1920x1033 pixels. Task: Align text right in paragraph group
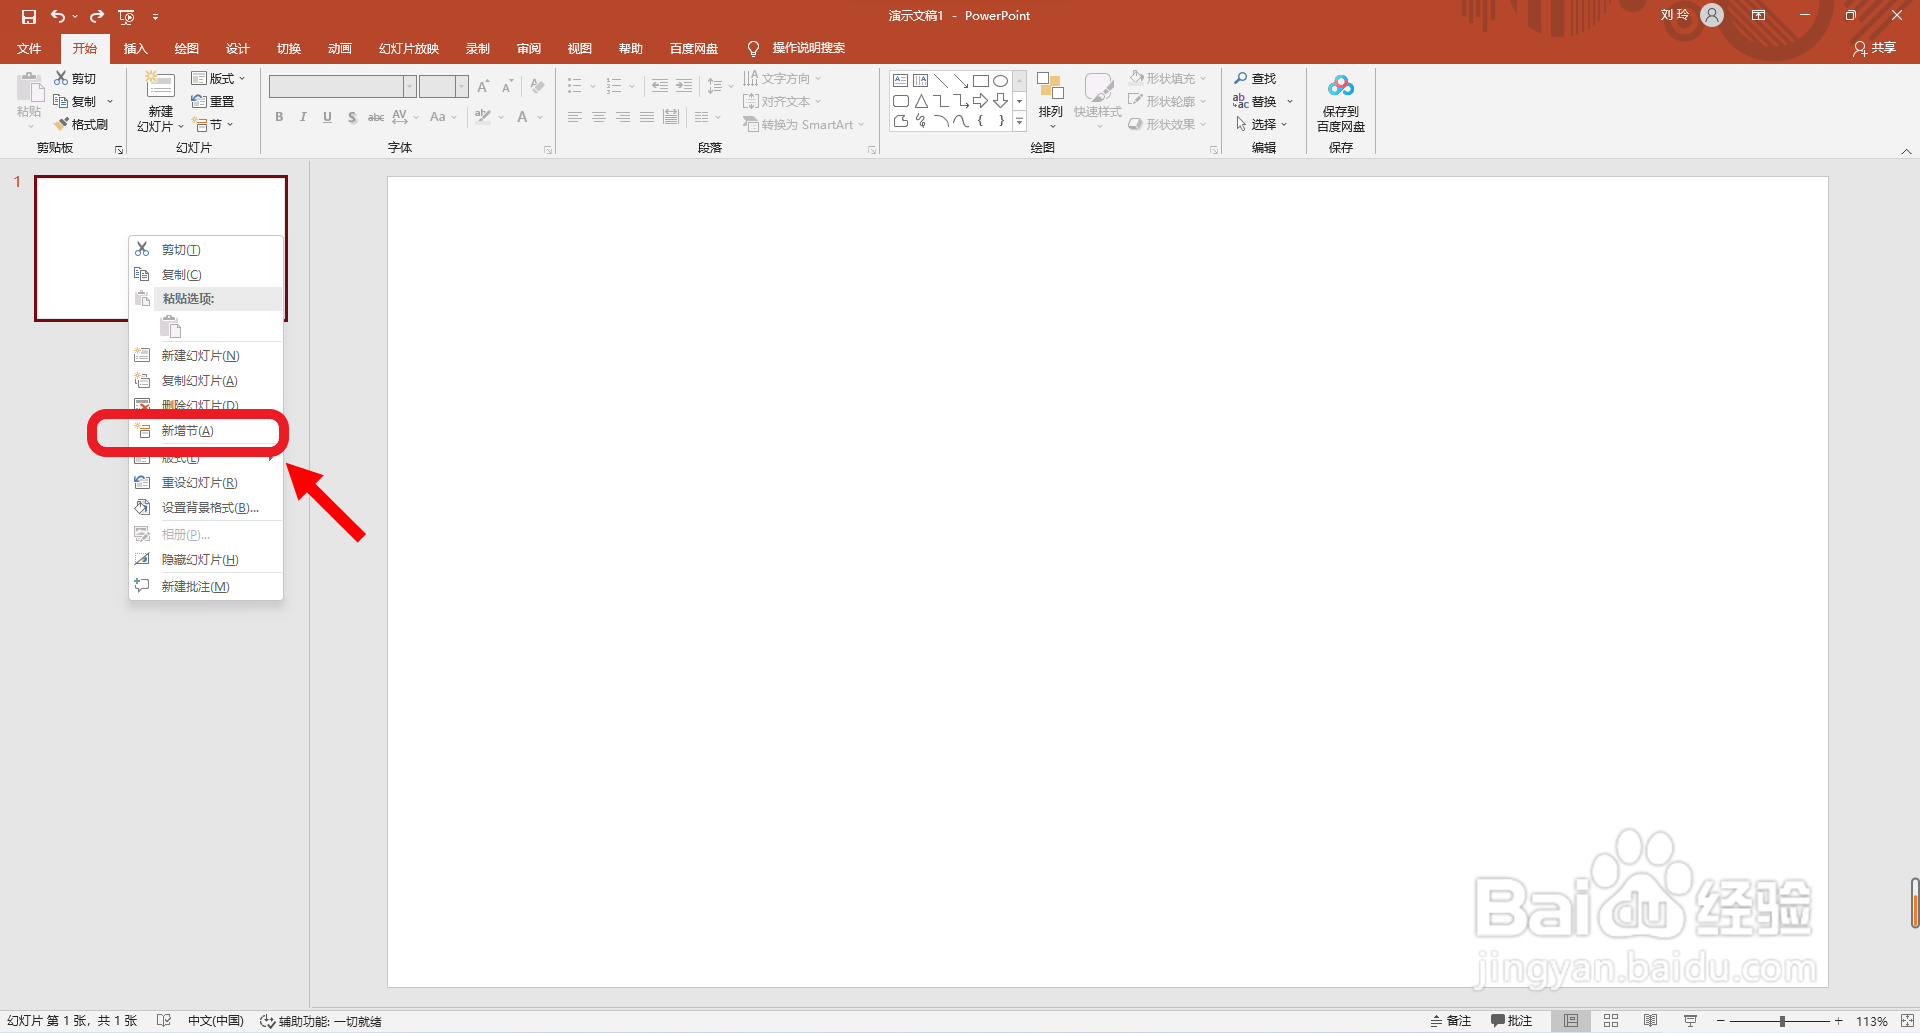[x=623, y=117]
